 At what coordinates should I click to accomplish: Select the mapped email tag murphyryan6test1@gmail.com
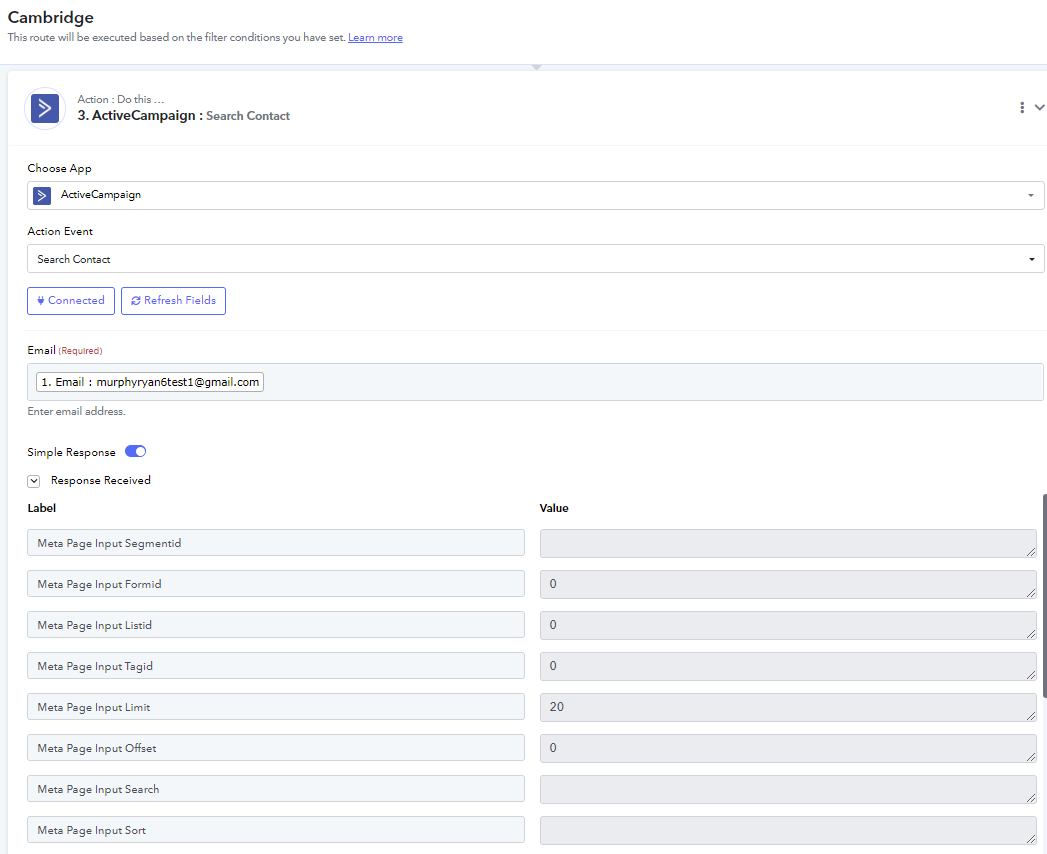tap(150, 382)
